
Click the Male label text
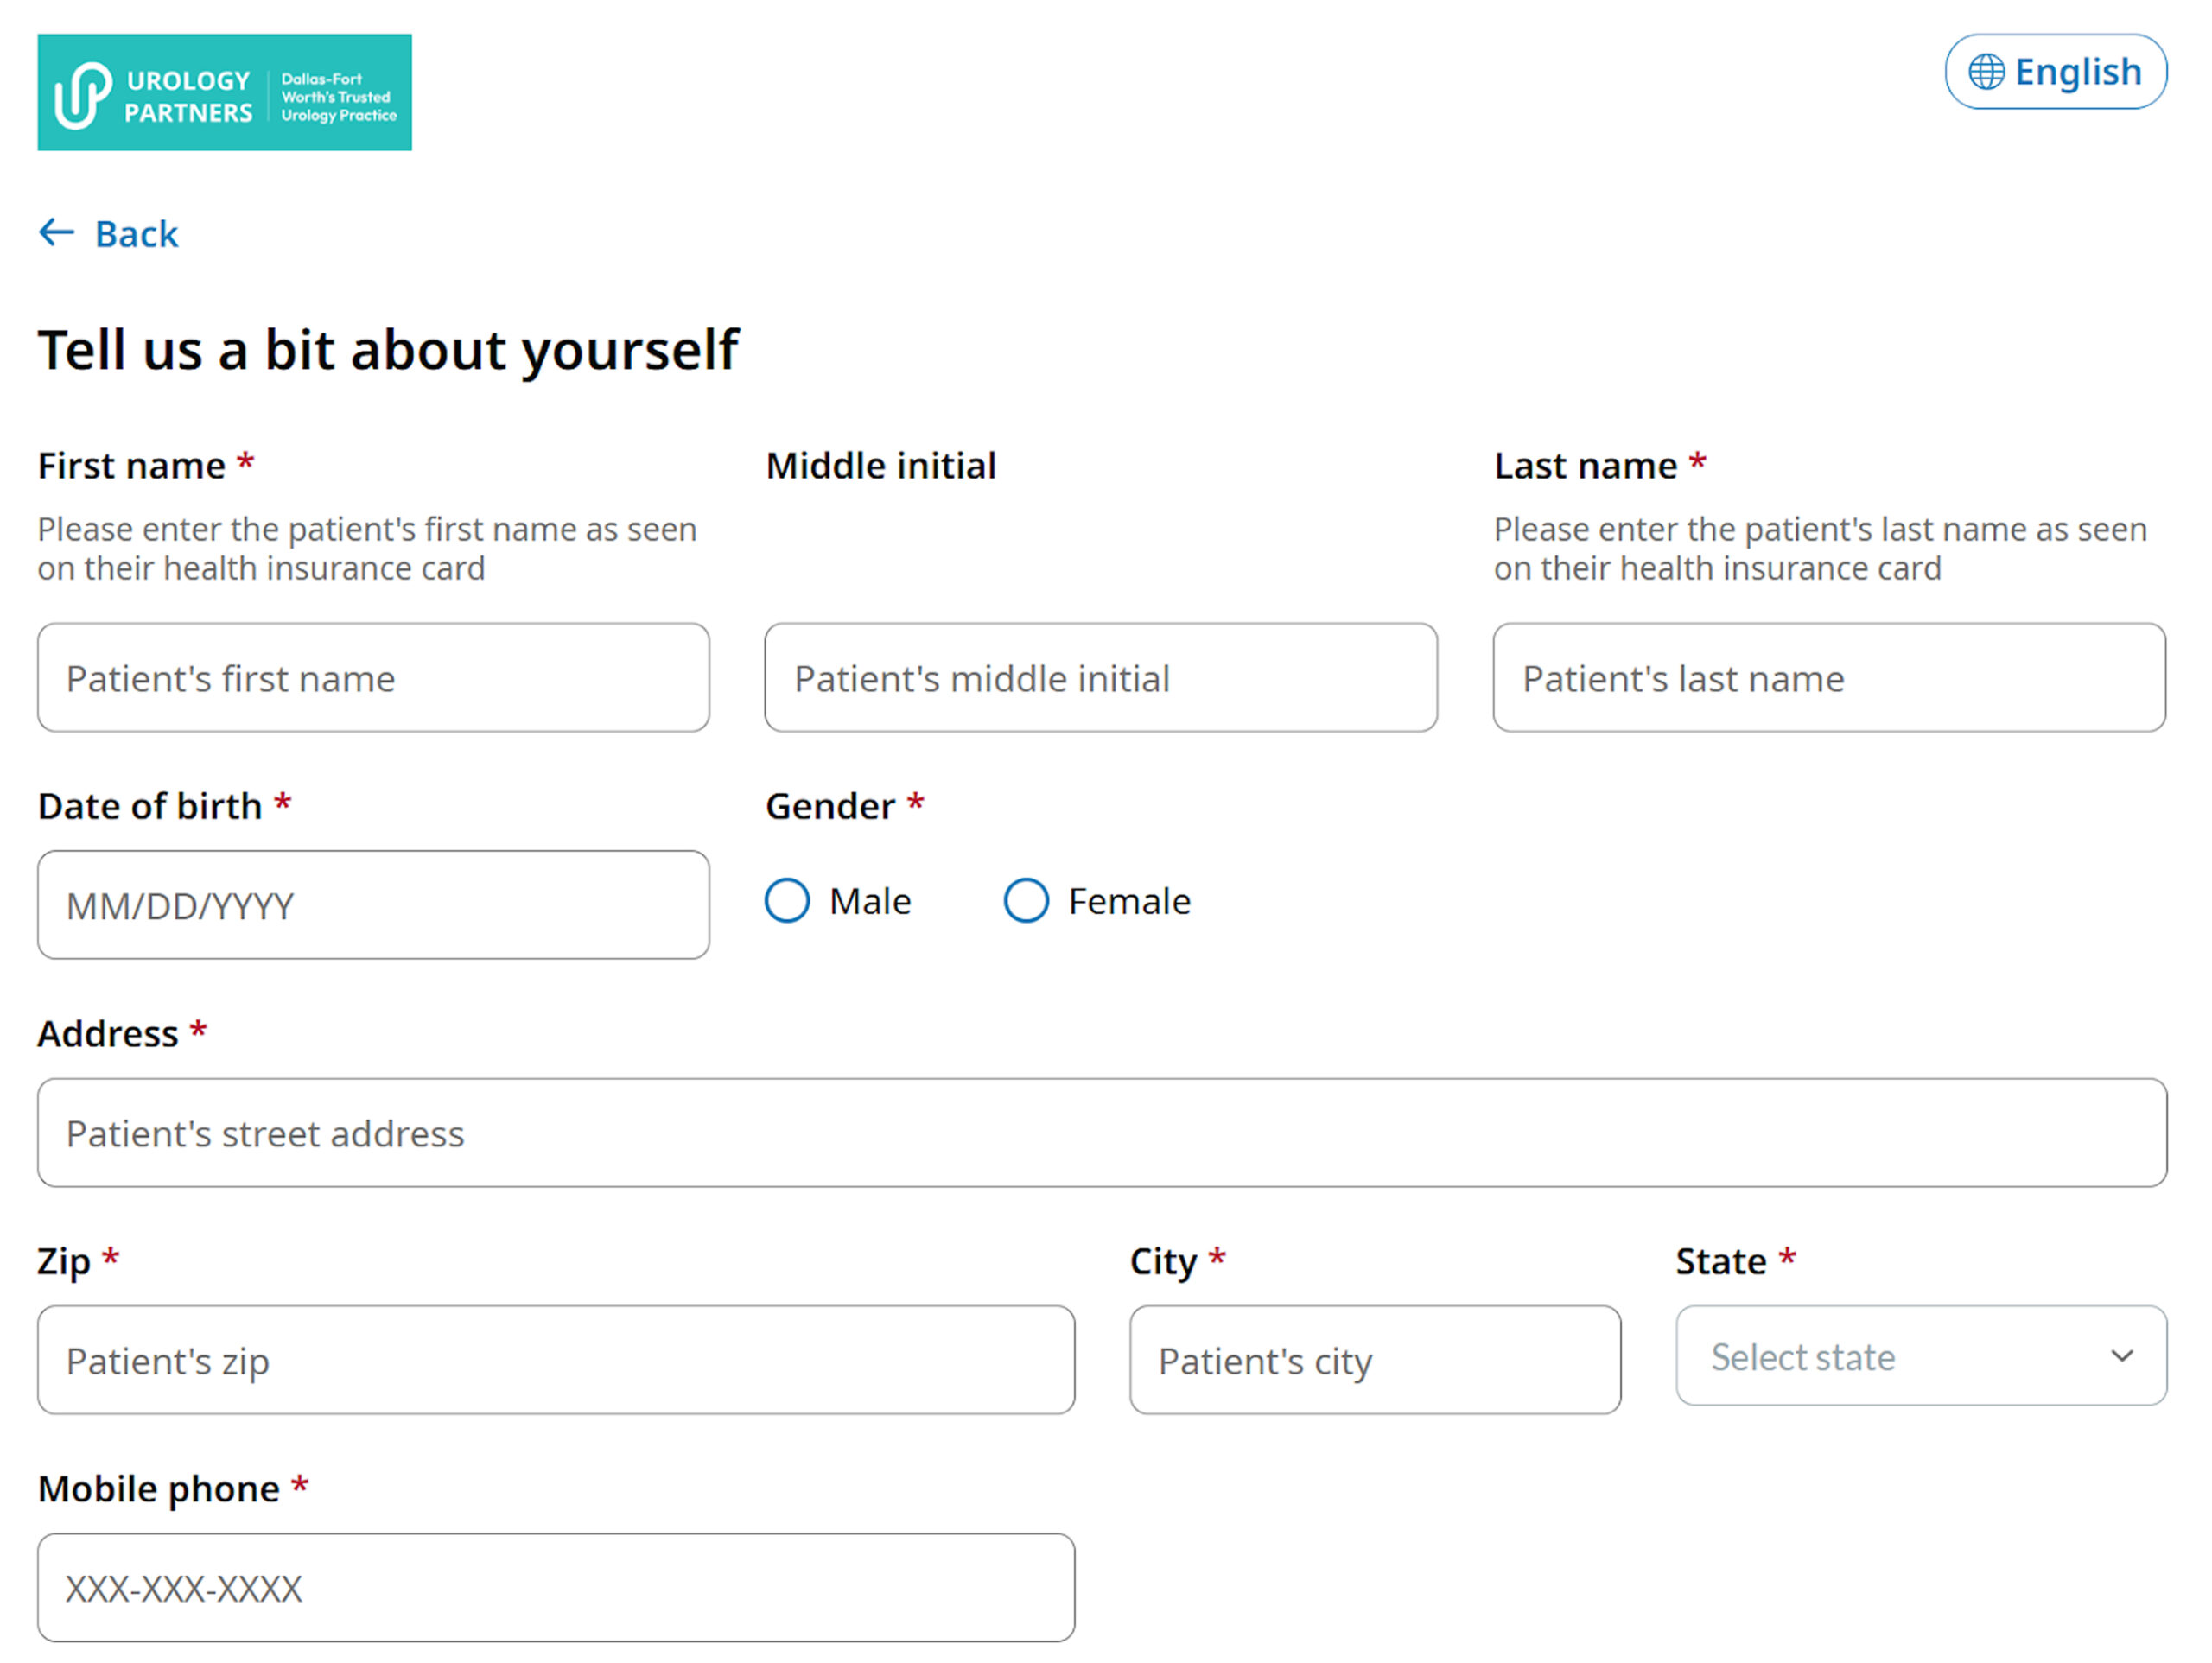point(870,901)
